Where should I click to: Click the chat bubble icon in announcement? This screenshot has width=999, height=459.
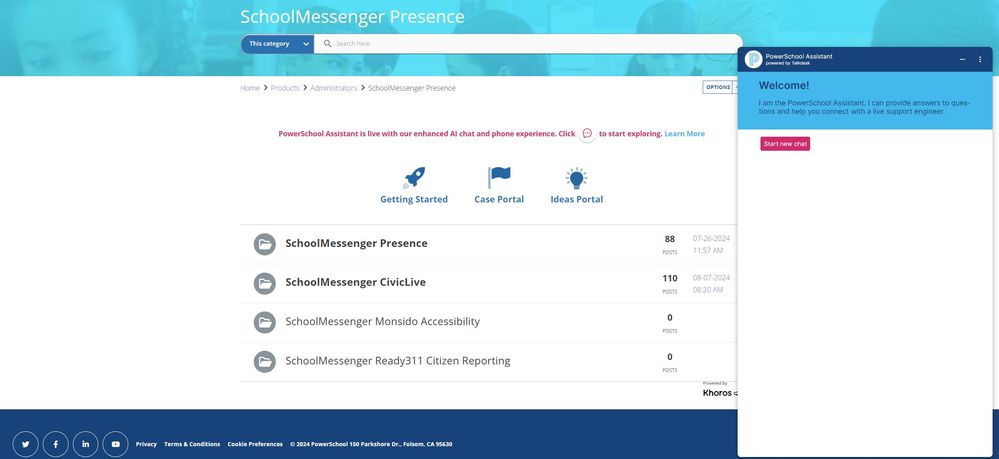coord(587,134)
